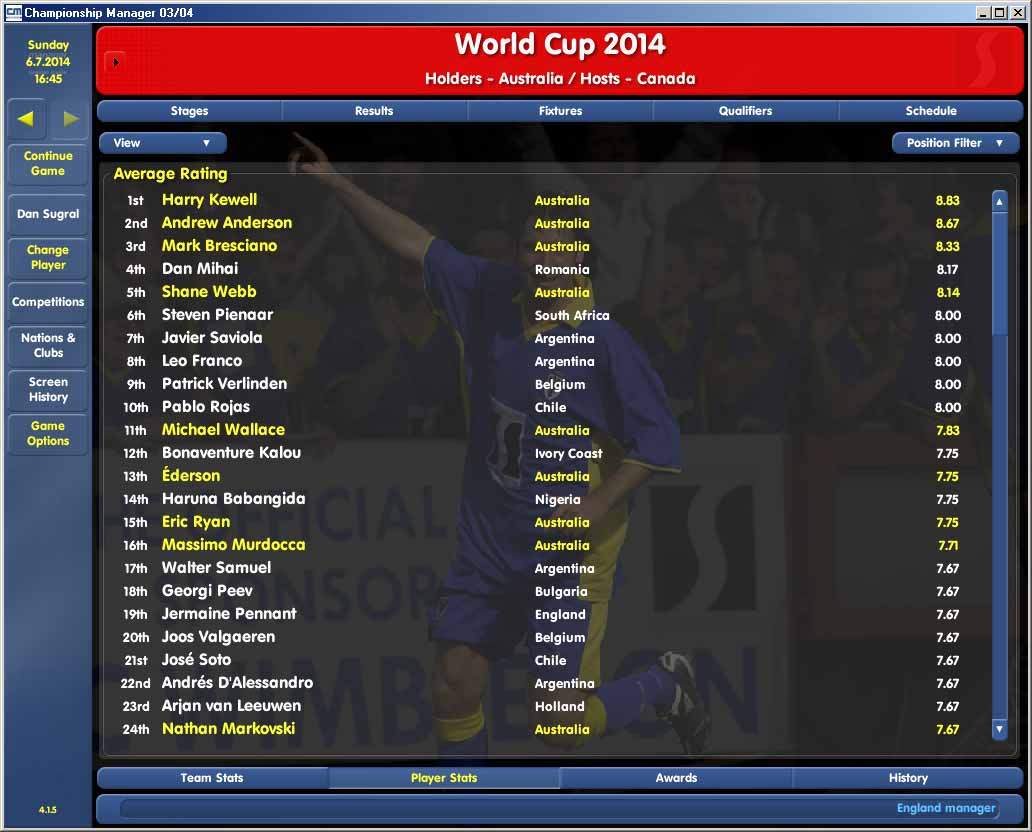Select player Éderson

[191, 475]
